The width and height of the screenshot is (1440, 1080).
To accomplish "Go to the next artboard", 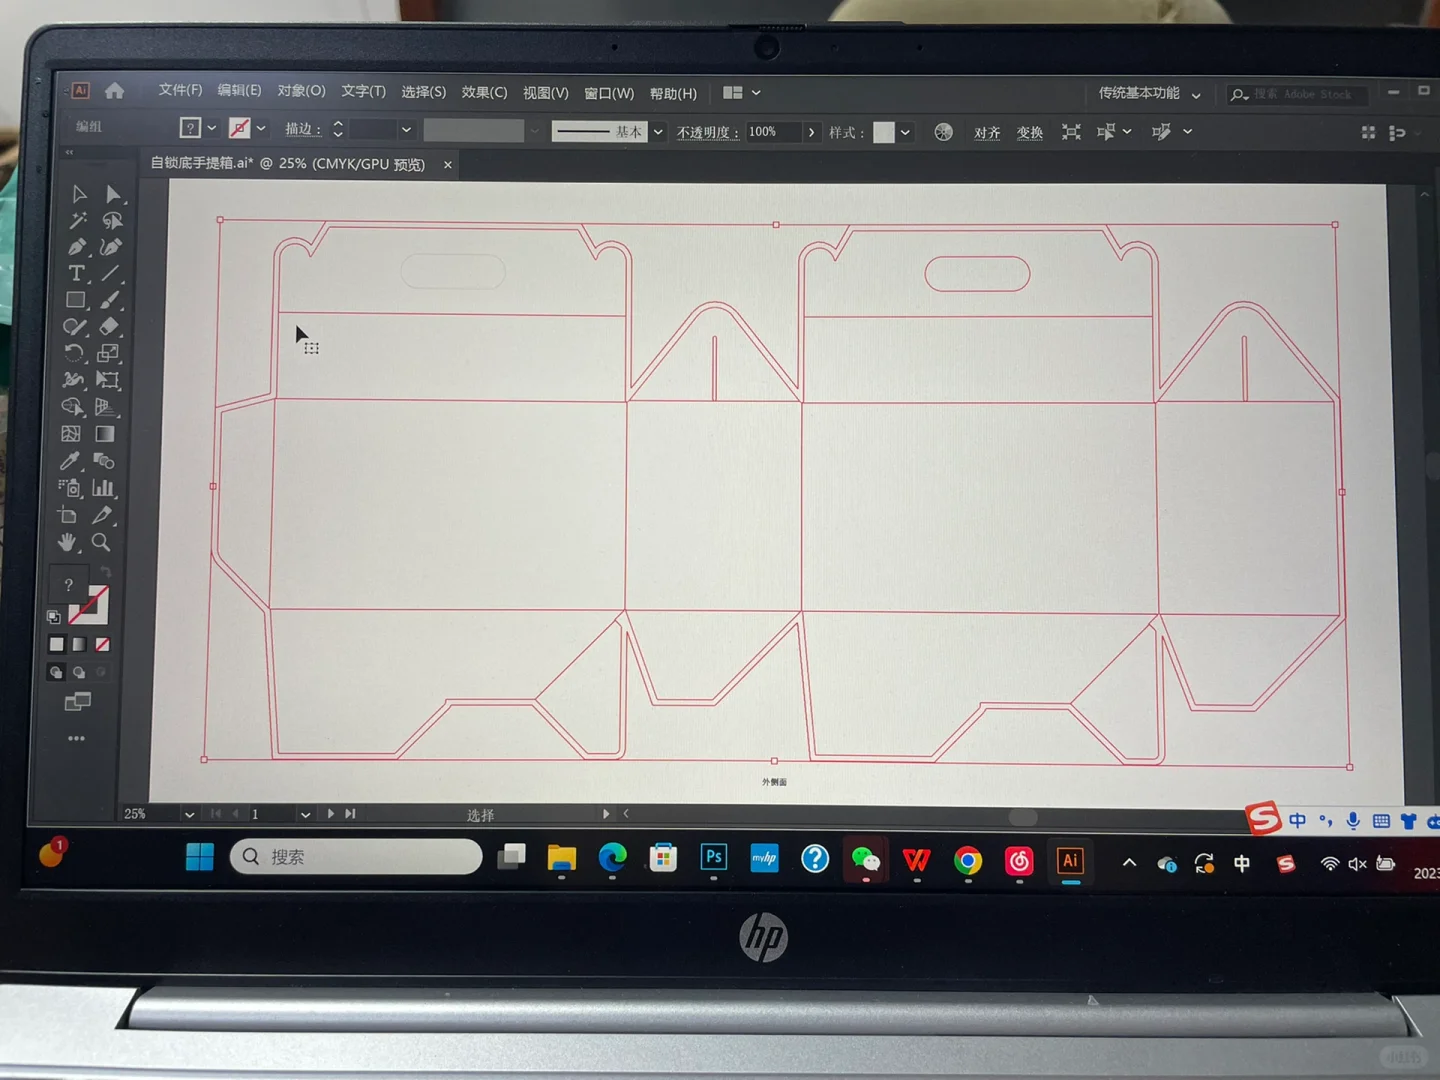I will point(331,814).
